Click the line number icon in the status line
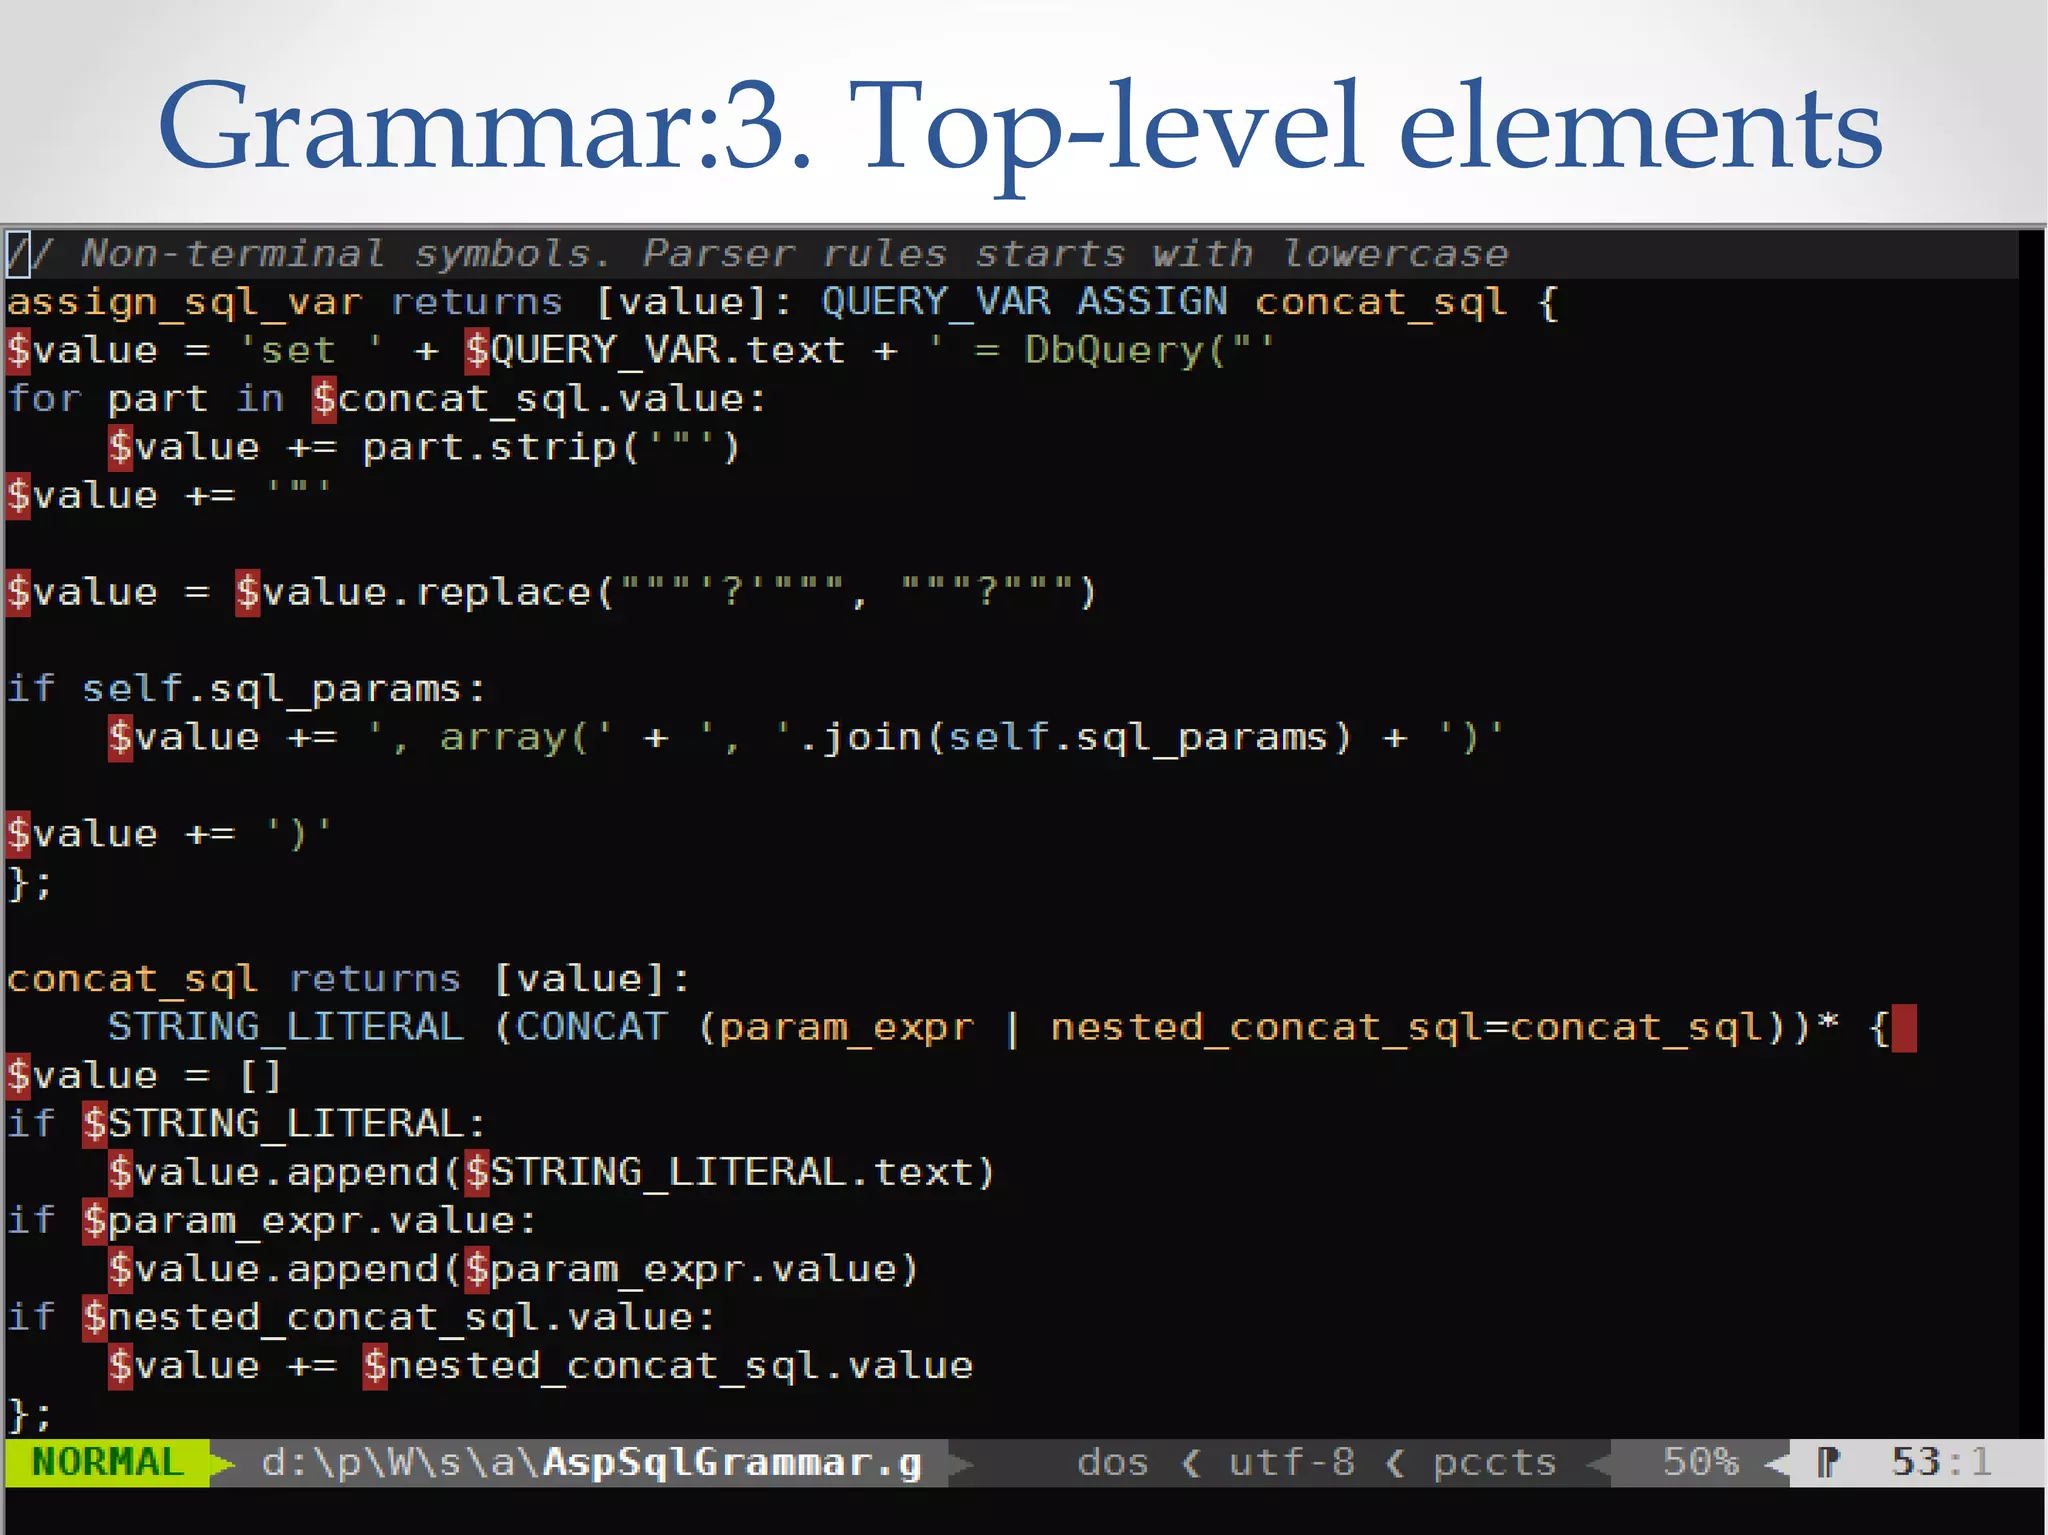This screenshot has width=2048, height=1535. (1828, 1463)
